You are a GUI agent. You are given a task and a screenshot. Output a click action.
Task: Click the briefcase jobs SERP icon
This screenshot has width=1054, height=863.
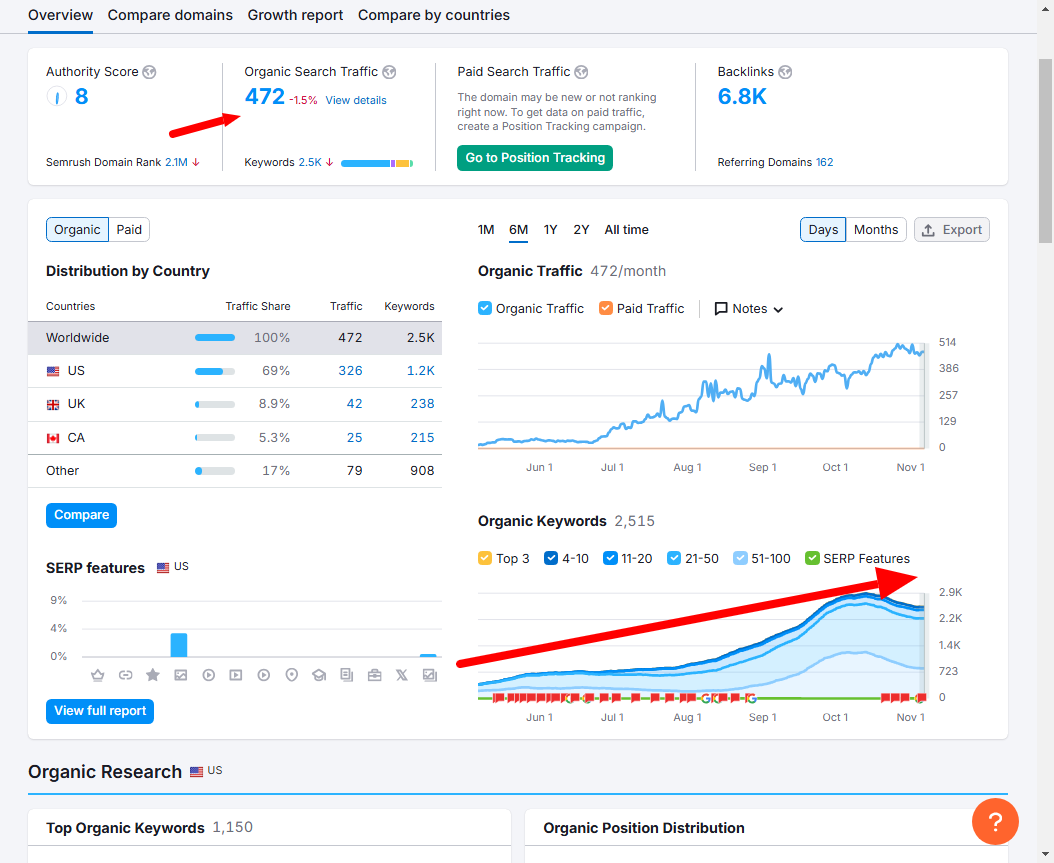click(x=374, y=675)
